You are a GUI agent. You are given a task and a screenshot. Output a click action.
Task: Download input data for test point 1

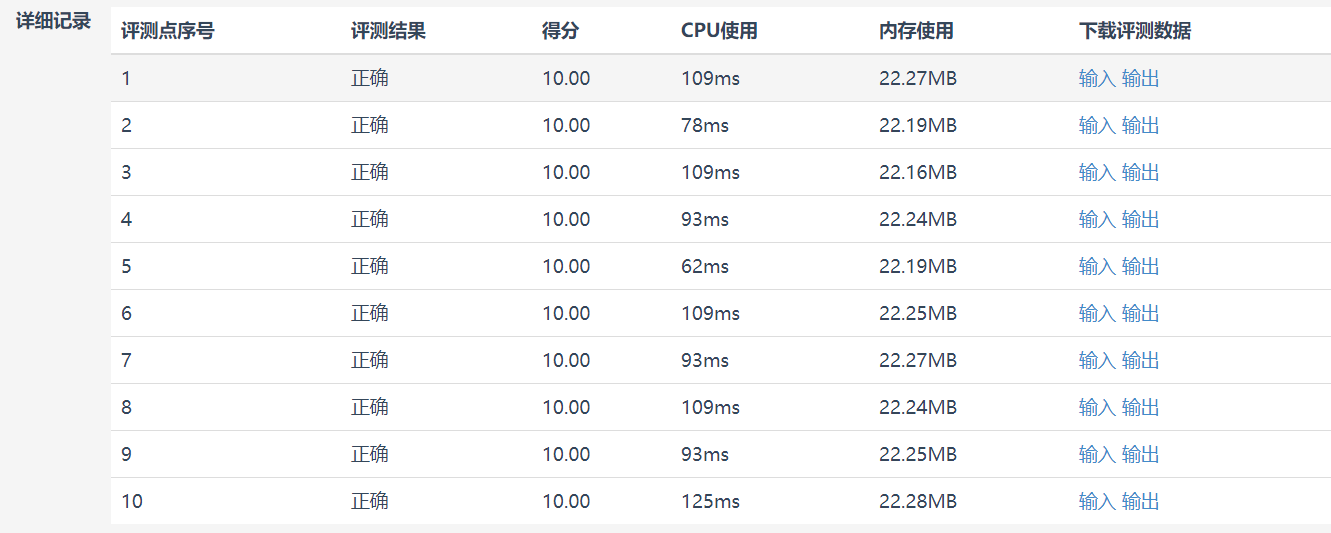[x=1097, y=78]
